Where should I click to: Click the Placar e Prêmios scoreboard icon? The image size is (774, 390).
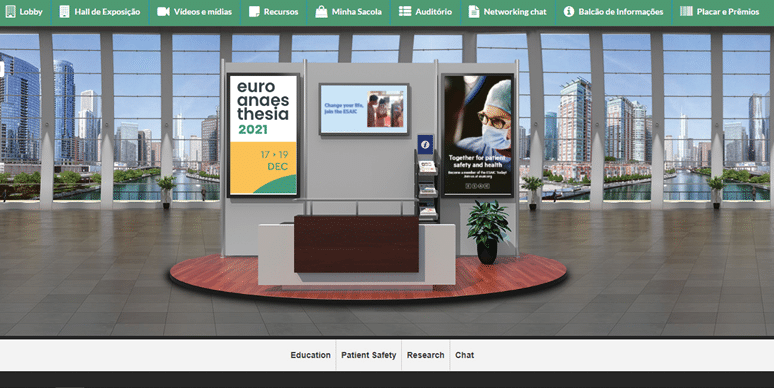pos(686,11)
